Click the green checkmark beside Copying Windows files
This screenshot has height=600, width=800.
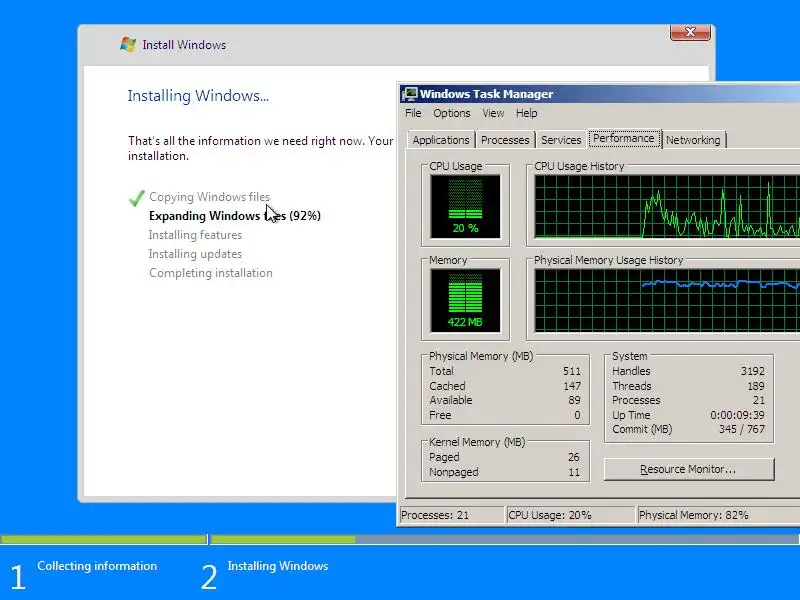point(137,197)
